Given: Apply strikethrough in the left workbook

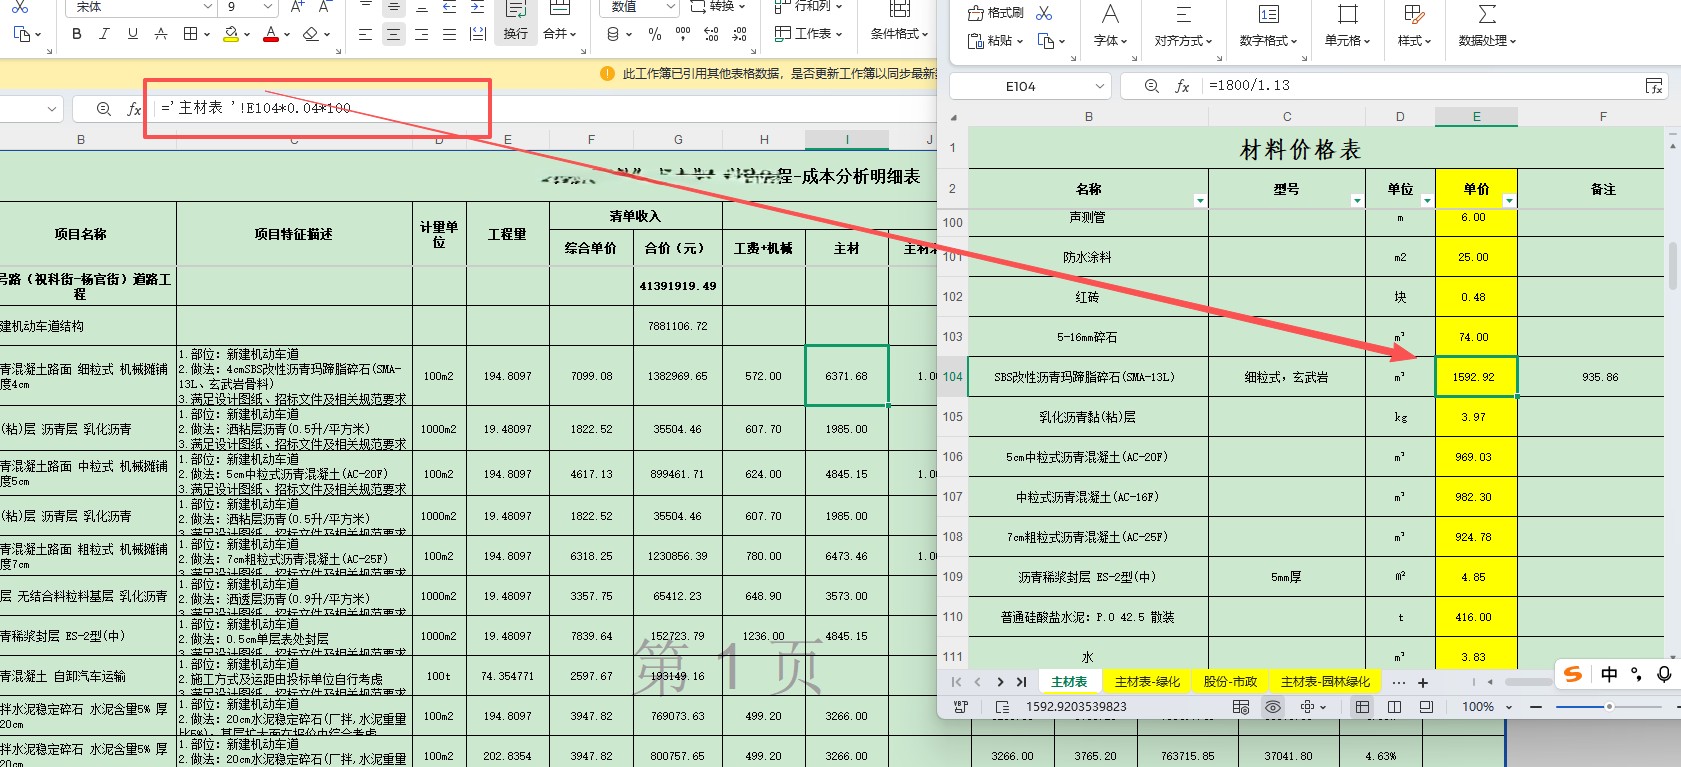Looking at the screenshot, I should pos(160,34).
